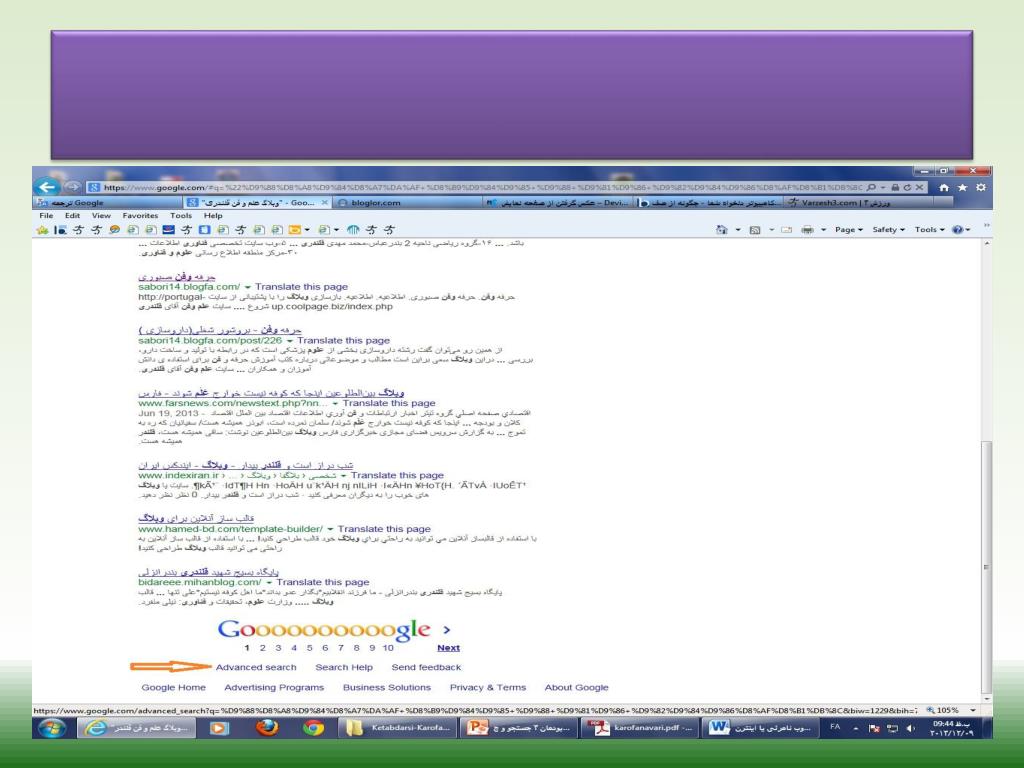
Task: Open the Favorites menu
Action: (140, 216)
